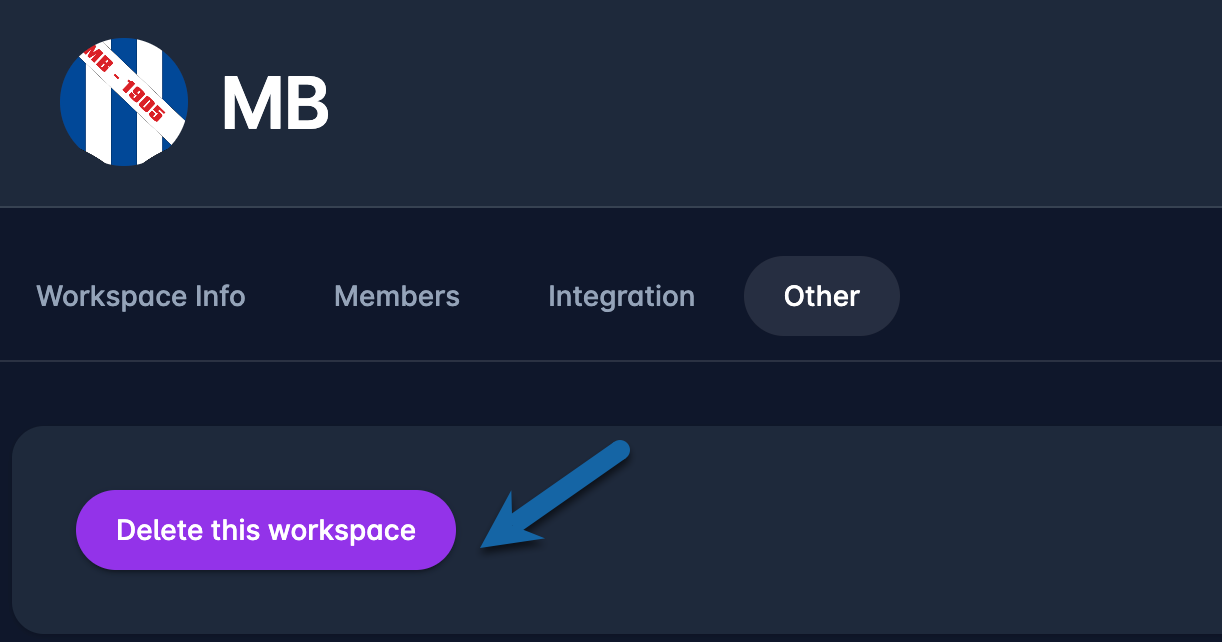The height and width of the screenshot is (642, 1222).
Task: Click the MB workspace name heading
Action: click(275, 104)
